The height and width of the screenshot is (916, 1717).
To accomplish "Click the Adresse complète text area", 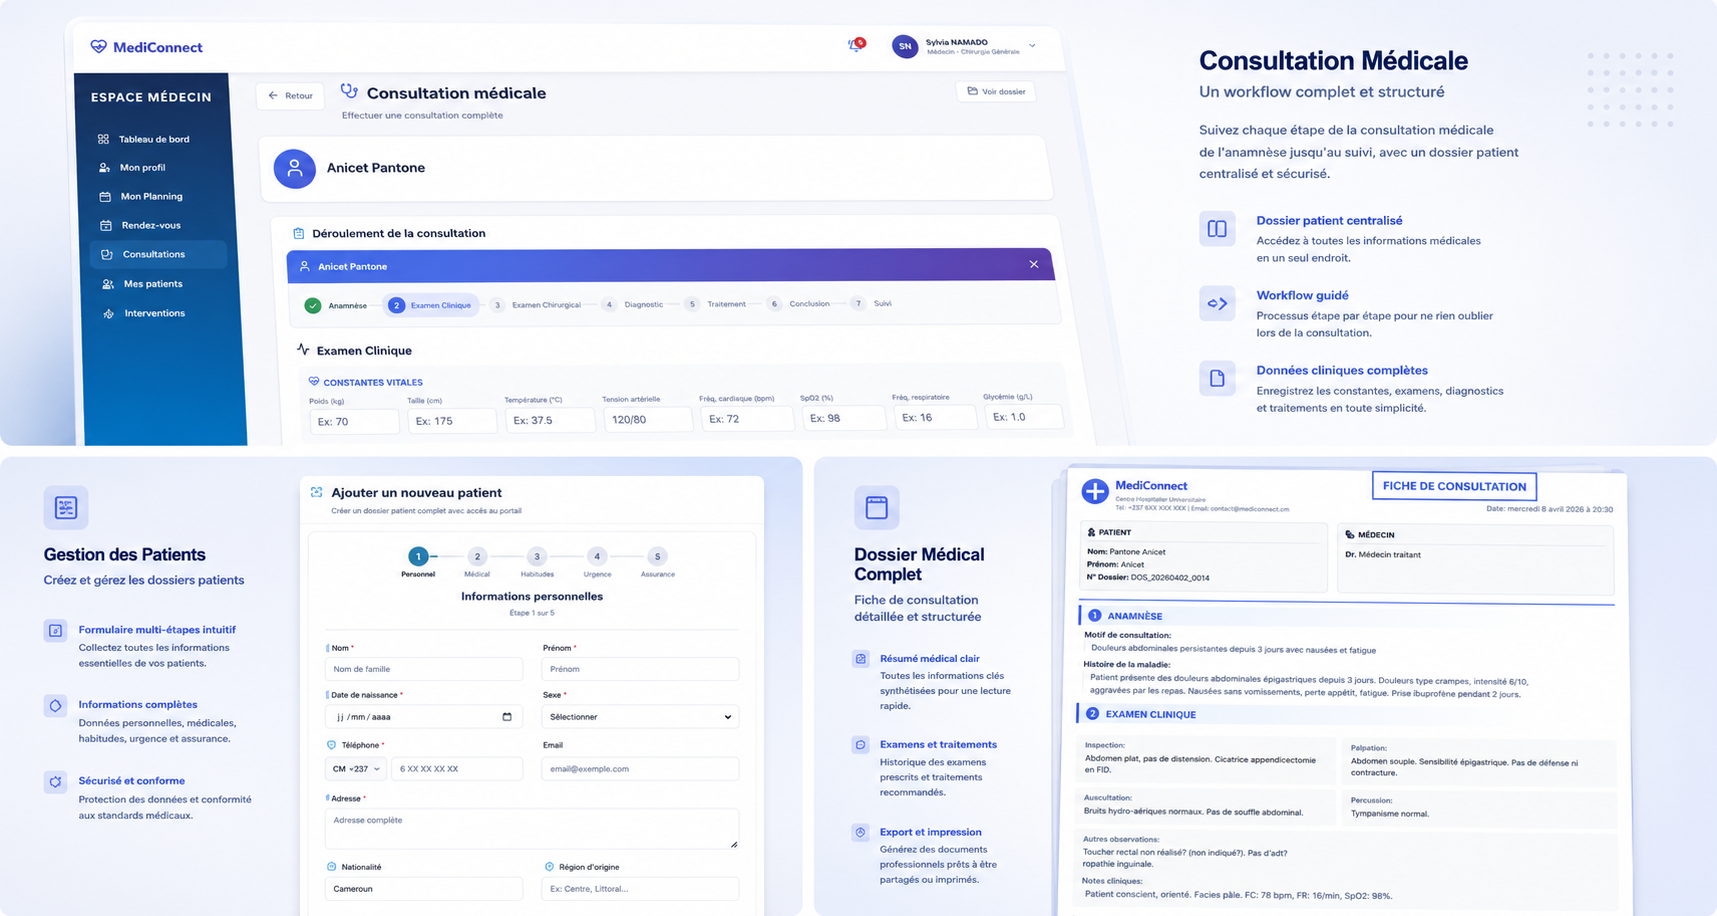I will (x=532, y=829).
